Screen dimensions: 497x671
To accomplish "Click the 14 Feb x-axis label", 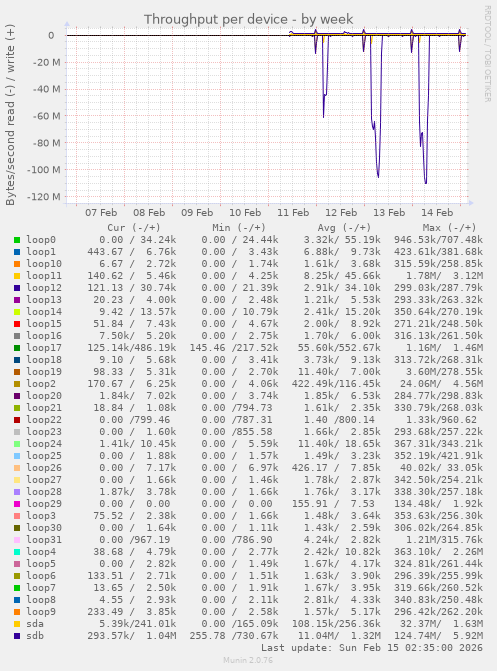I will point(437,213).
